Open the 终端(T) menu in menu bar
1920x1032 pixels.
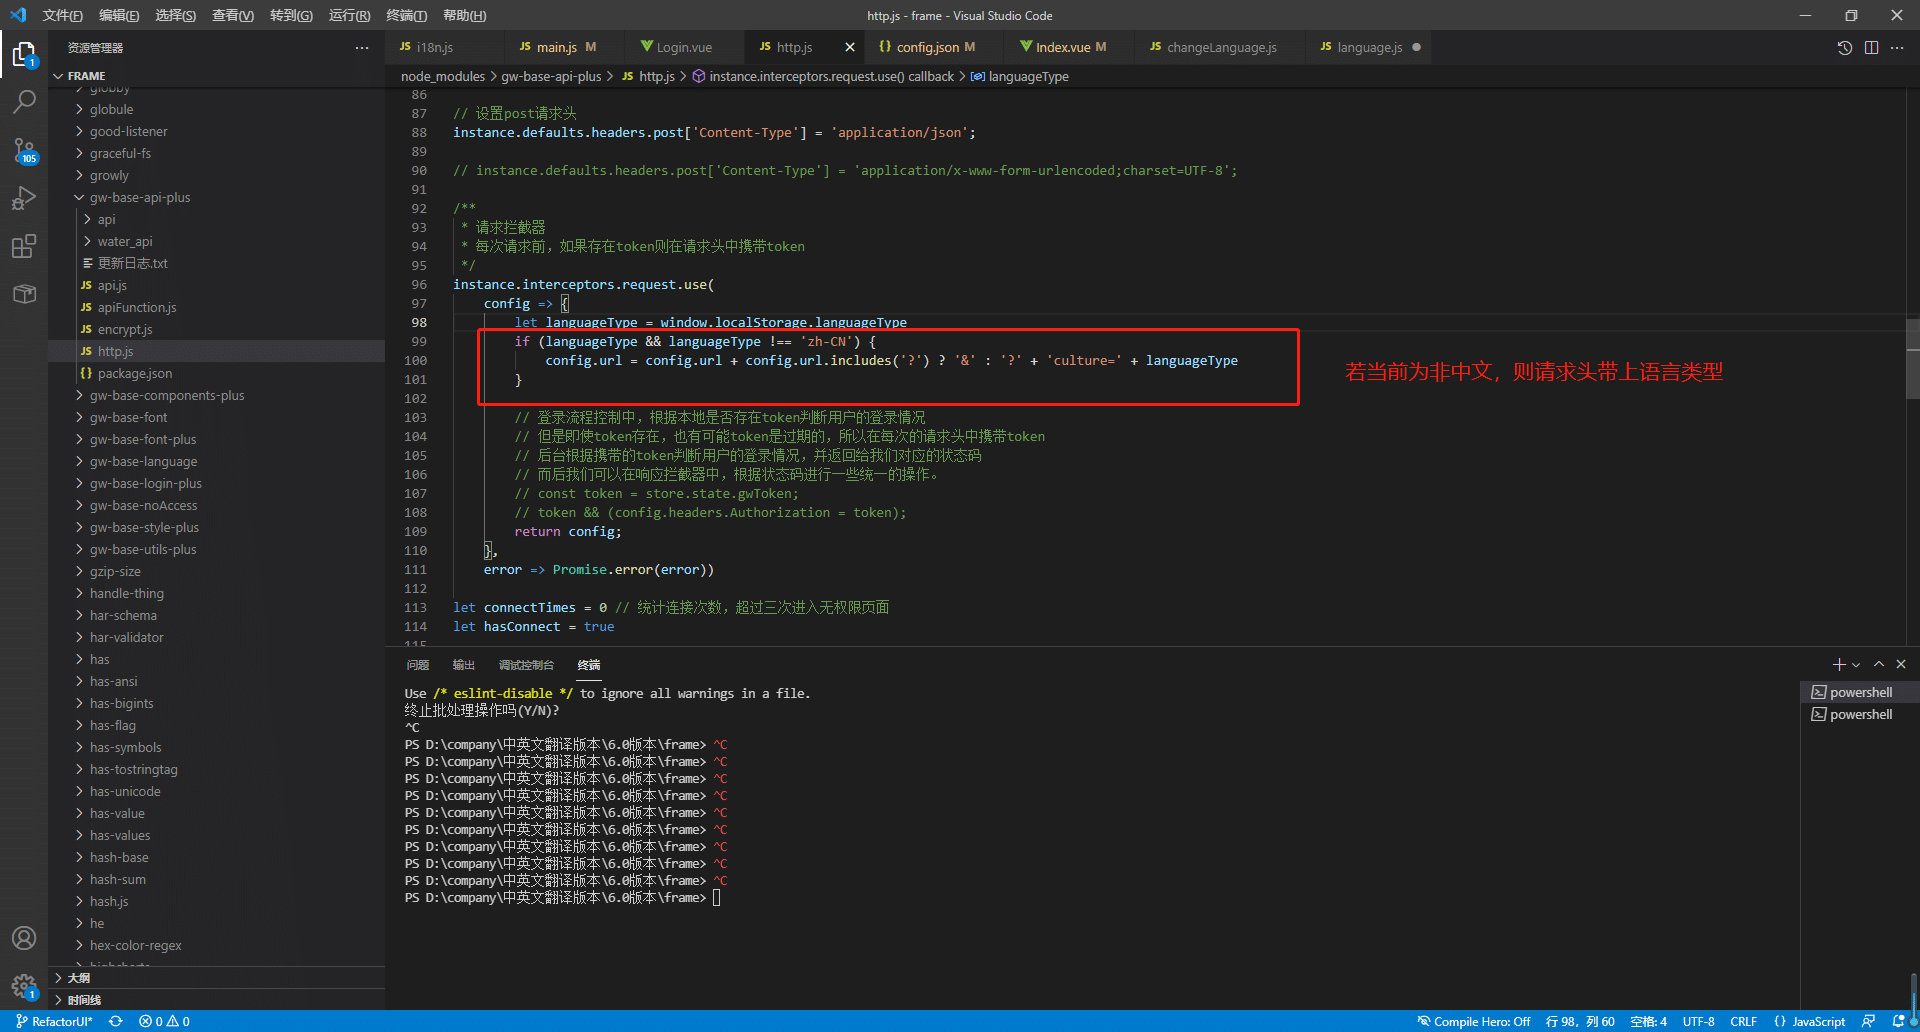point(406,15)
